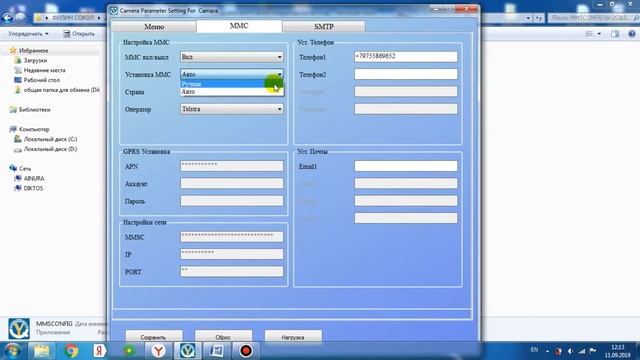Click the Аккаунт field in GPRS settings
Image resolution: width=640 pixels, height=360 pixels.
232,183
